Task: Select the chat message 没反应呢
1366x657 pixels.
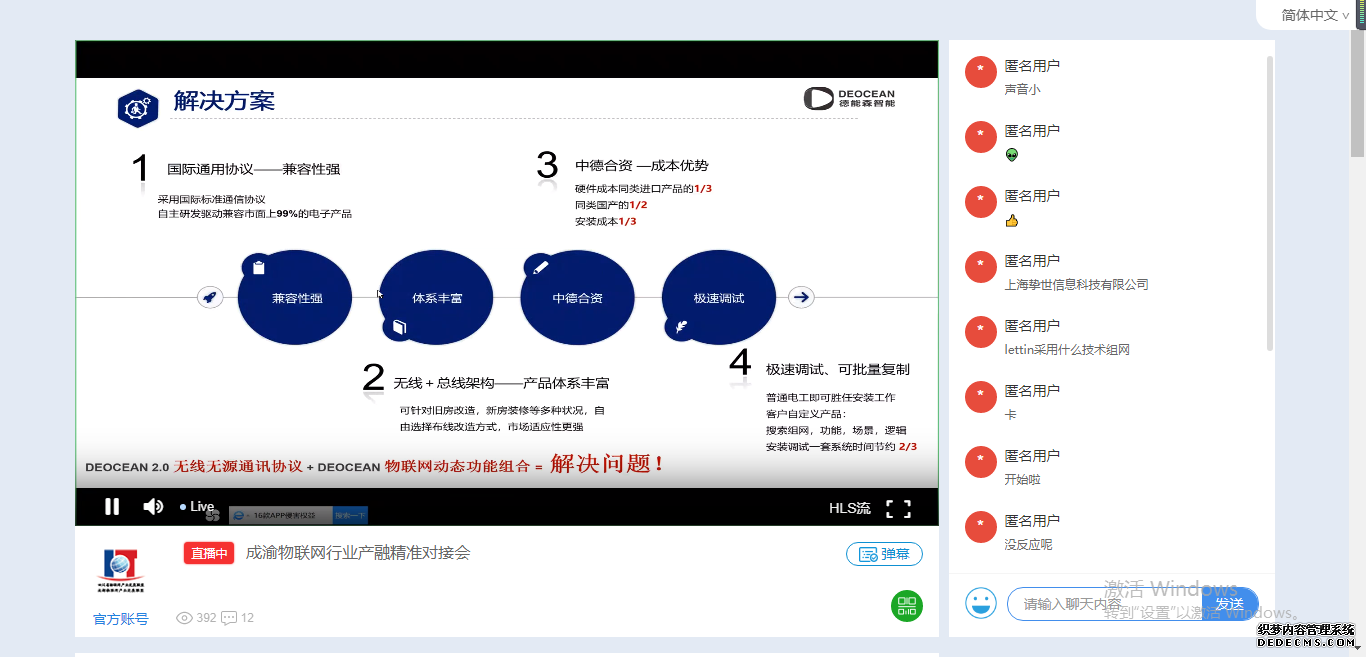Action: 1028,545
